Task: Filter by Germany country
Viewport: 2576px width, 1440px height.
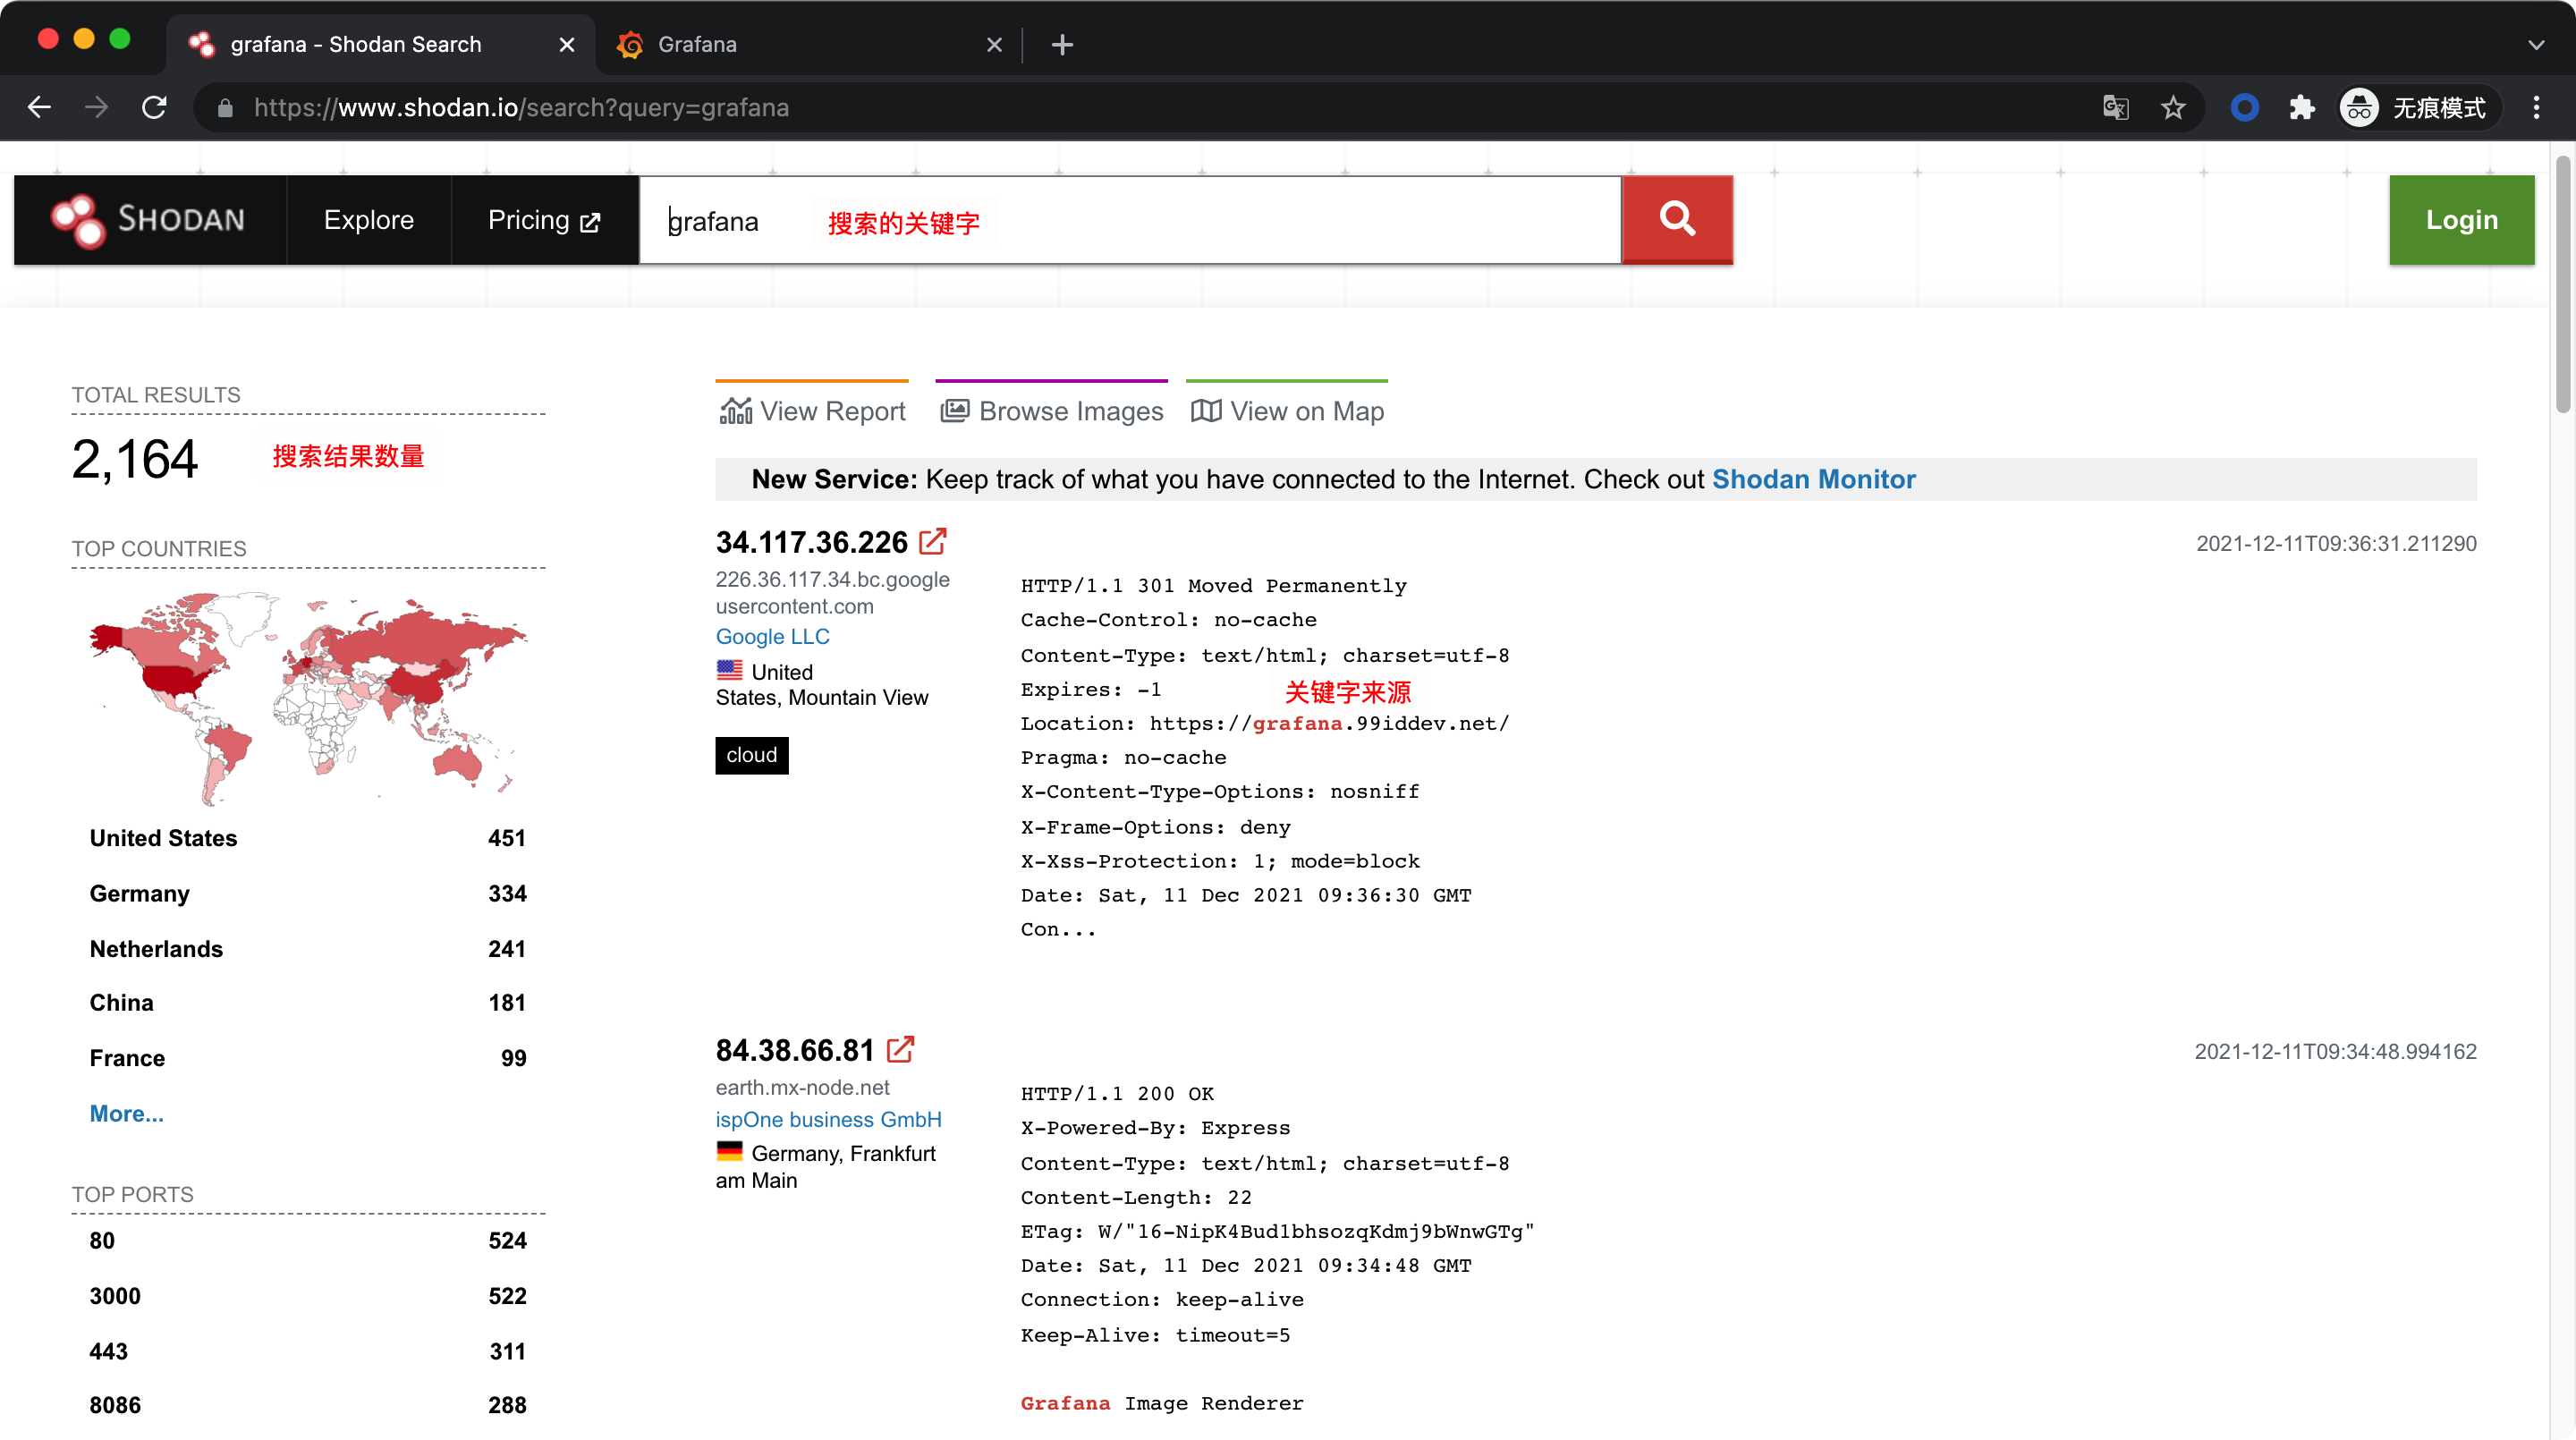Action: pos(307,893)
